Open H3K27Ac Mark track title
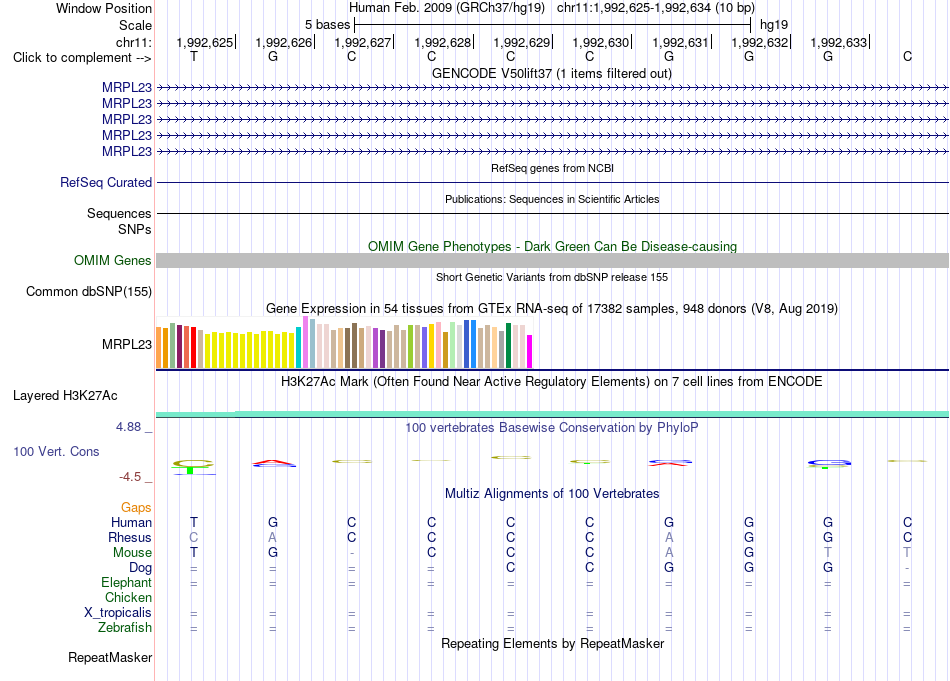 (552, 382)
